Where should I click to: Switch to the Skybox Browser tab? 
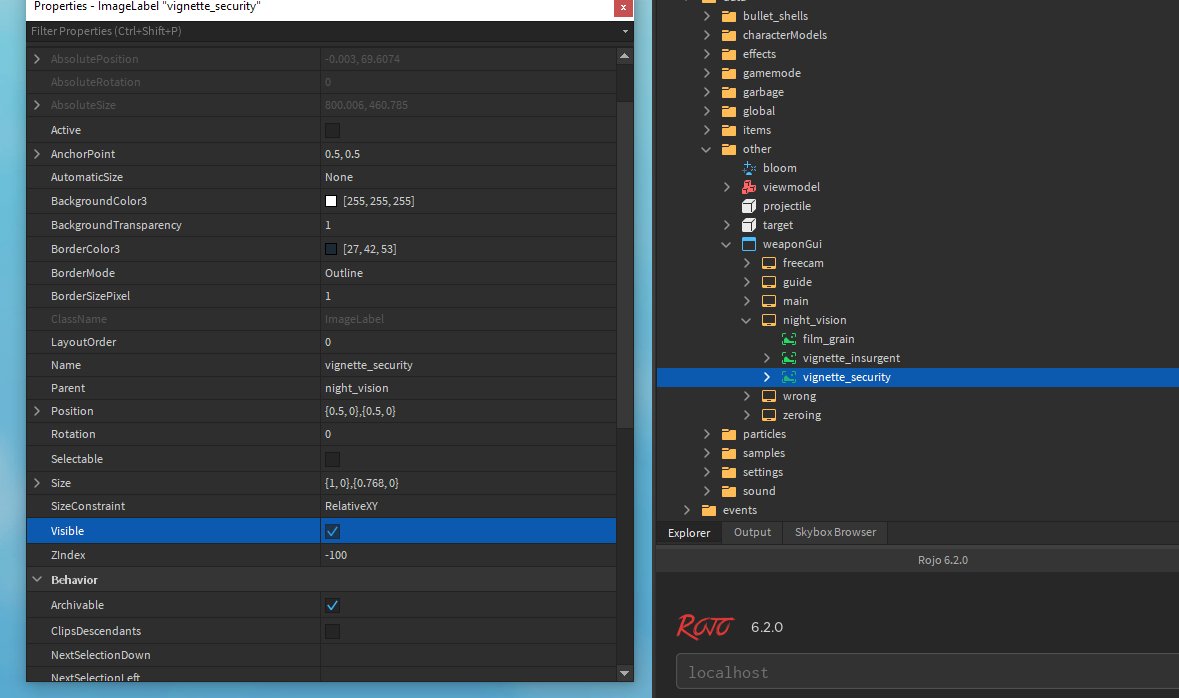(835, 532)
